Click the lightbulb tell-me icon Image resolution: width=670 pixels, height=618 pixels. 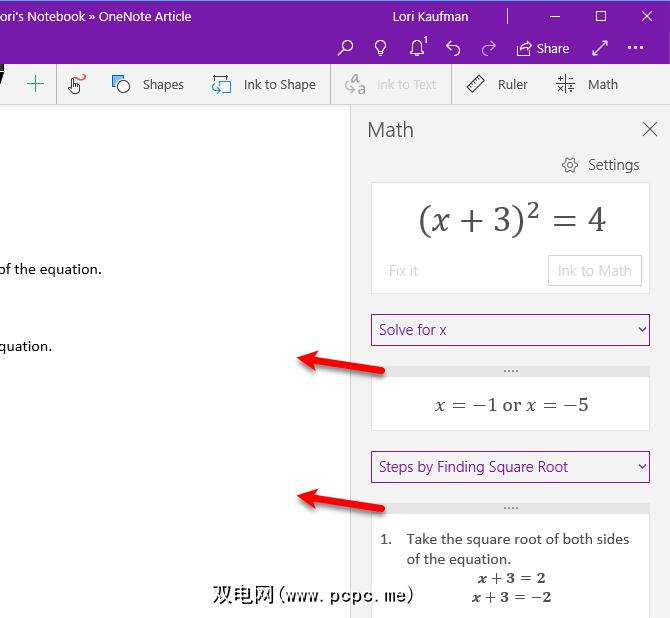(380, 48)
